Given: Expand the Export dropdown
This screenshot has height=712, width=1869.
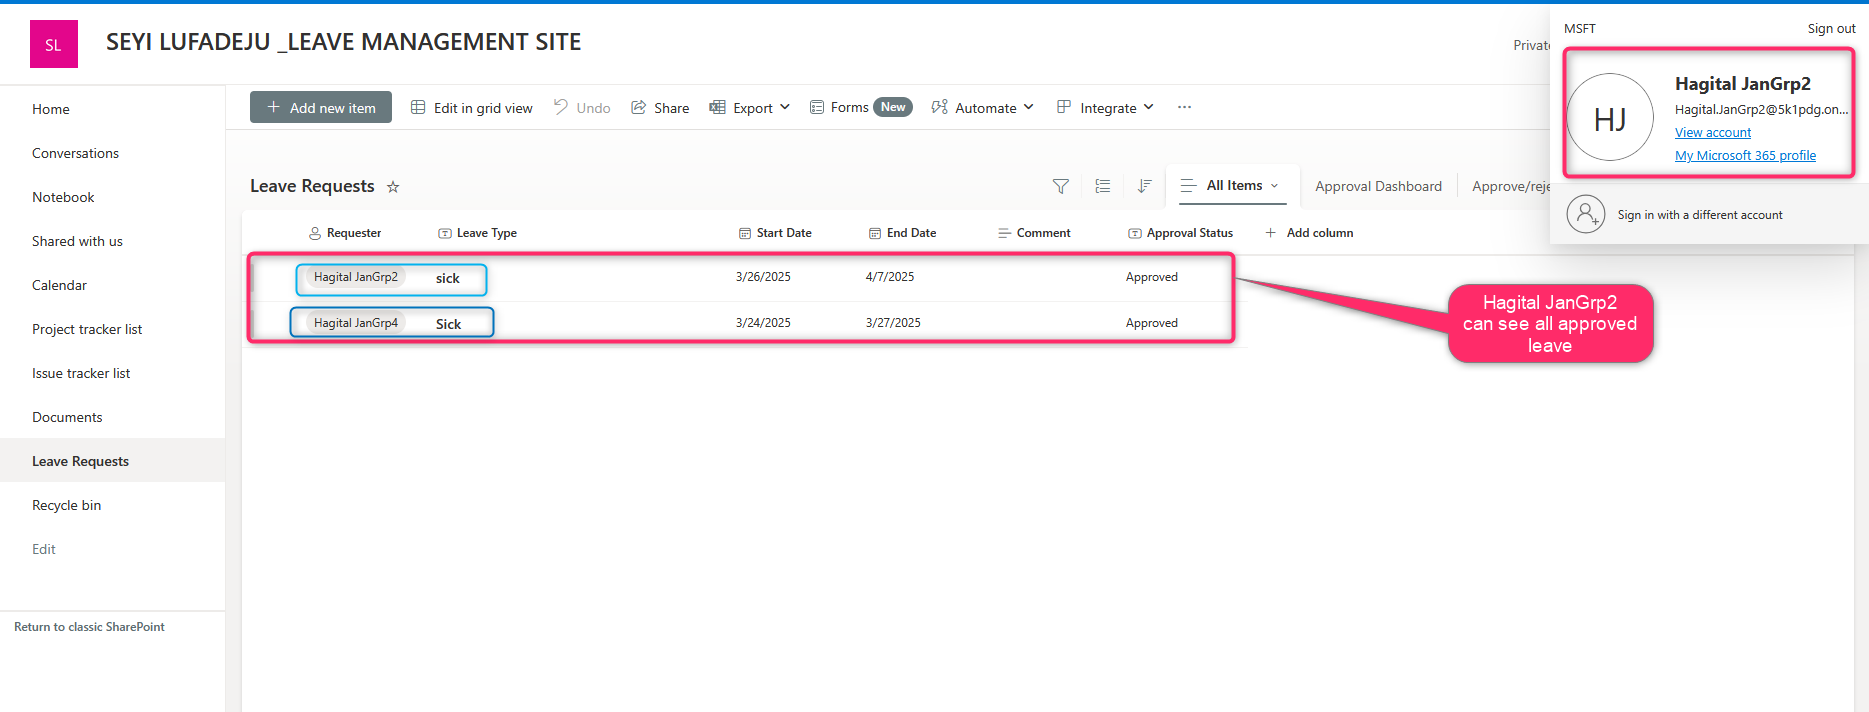Looking at the screenshot, I should pos(750,108).
